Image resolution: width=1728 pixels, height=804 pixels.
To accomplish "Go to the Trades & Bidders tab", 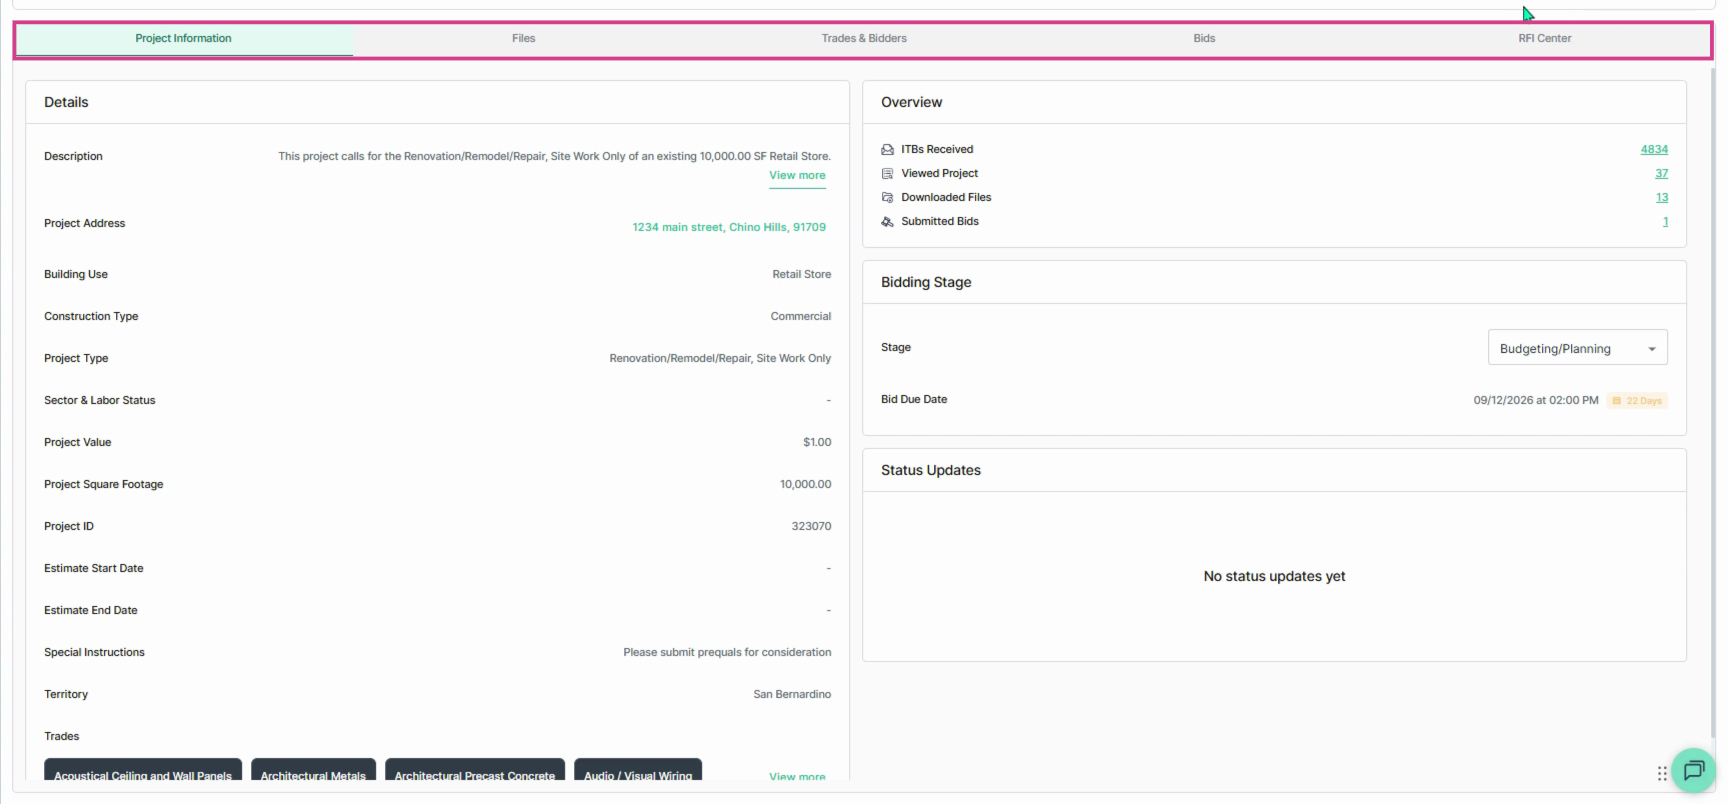I will [x=864, y=38].
